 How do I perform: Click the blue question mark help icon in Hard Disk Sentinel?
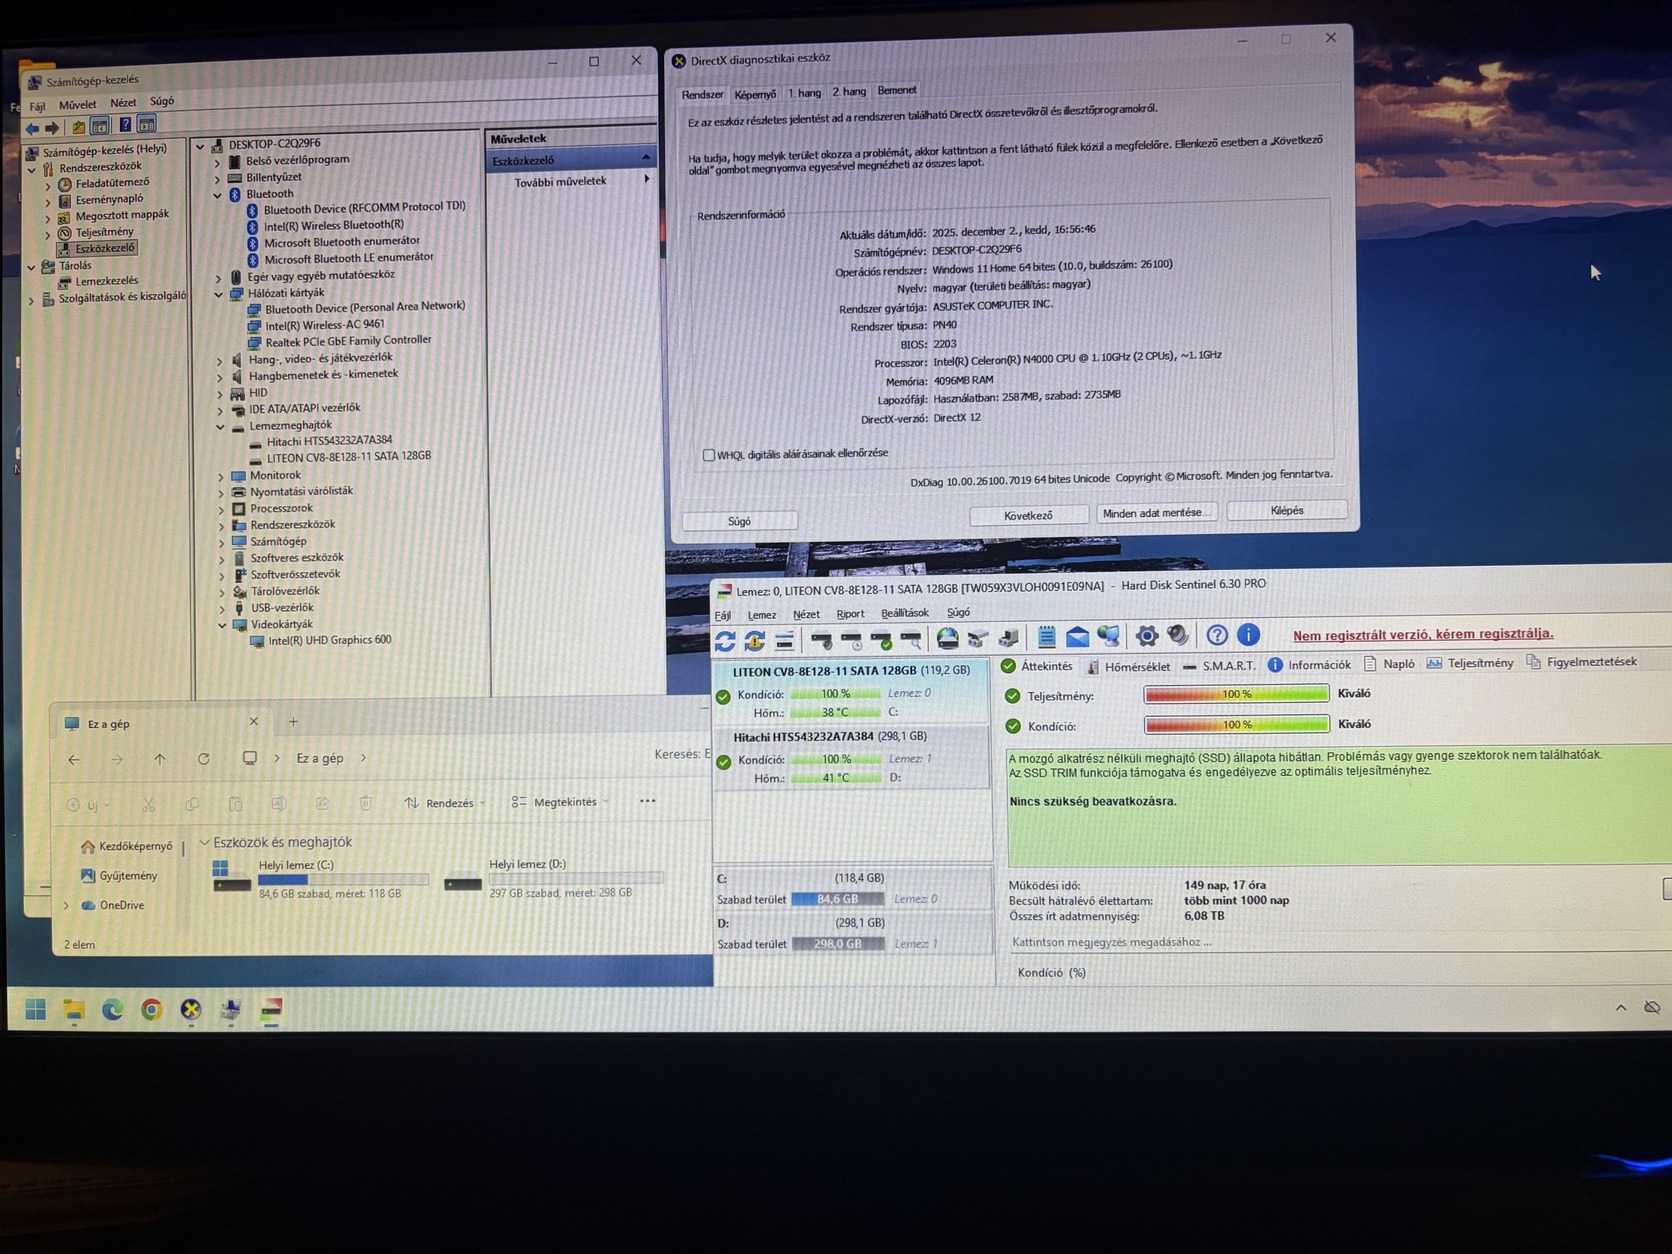1217,635
